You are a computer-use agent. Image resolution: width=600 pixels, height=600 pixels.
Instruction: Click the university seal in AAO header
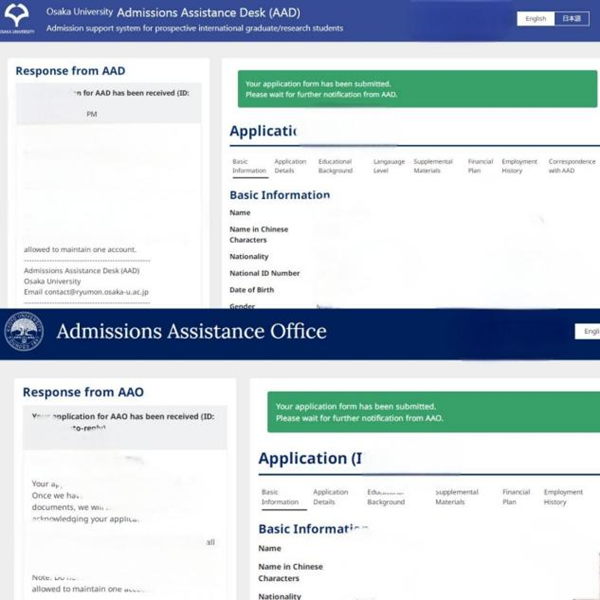(x=24, y=331)
